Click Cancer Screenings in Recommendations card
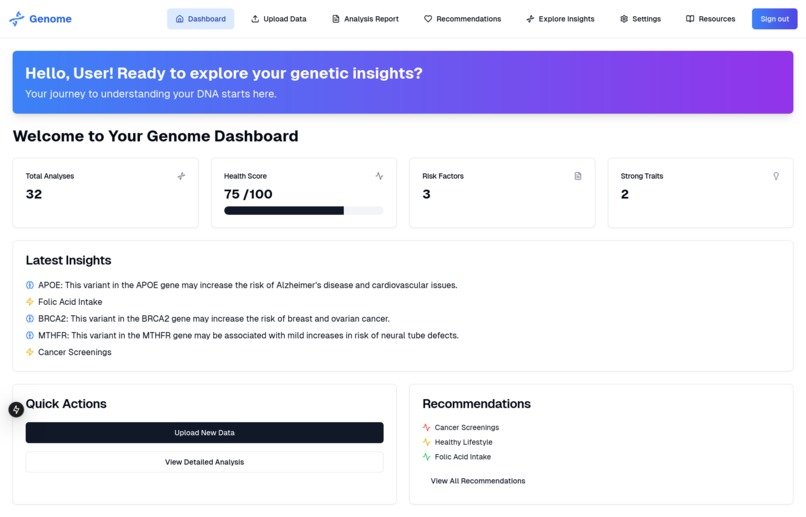The image size is (806, 517). 467,427
